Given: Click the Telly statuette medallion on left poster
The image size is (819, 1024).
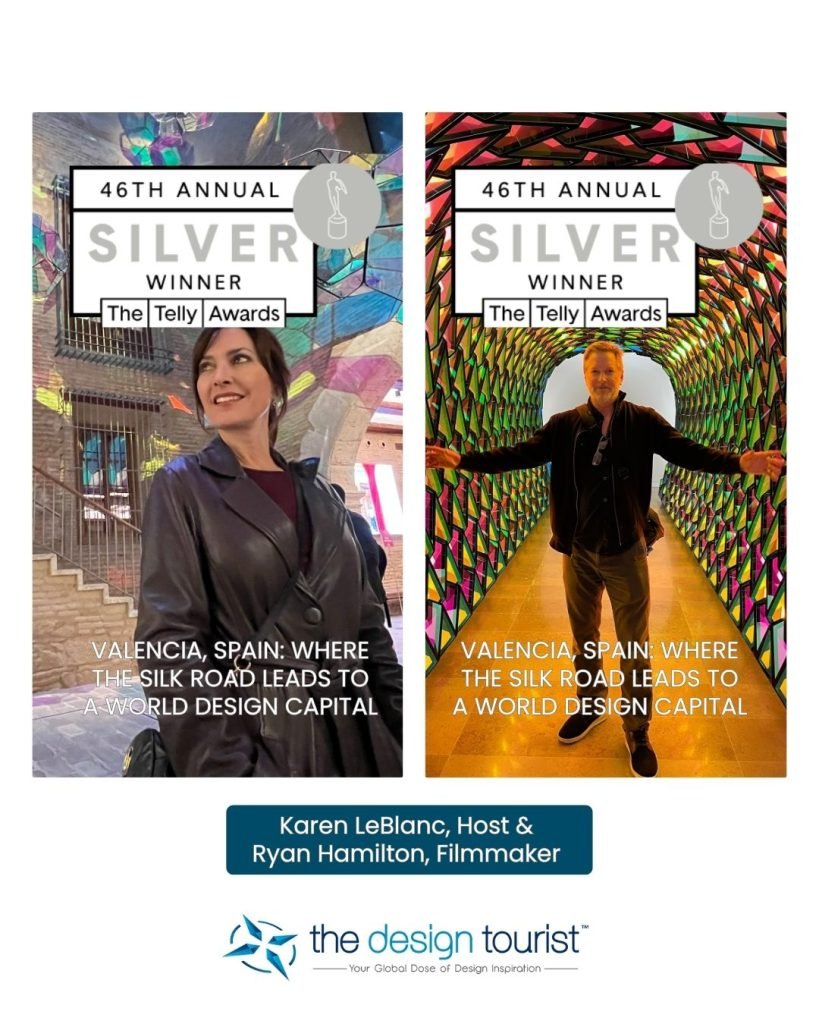Looking at the screenshot, I should (337, 205).
